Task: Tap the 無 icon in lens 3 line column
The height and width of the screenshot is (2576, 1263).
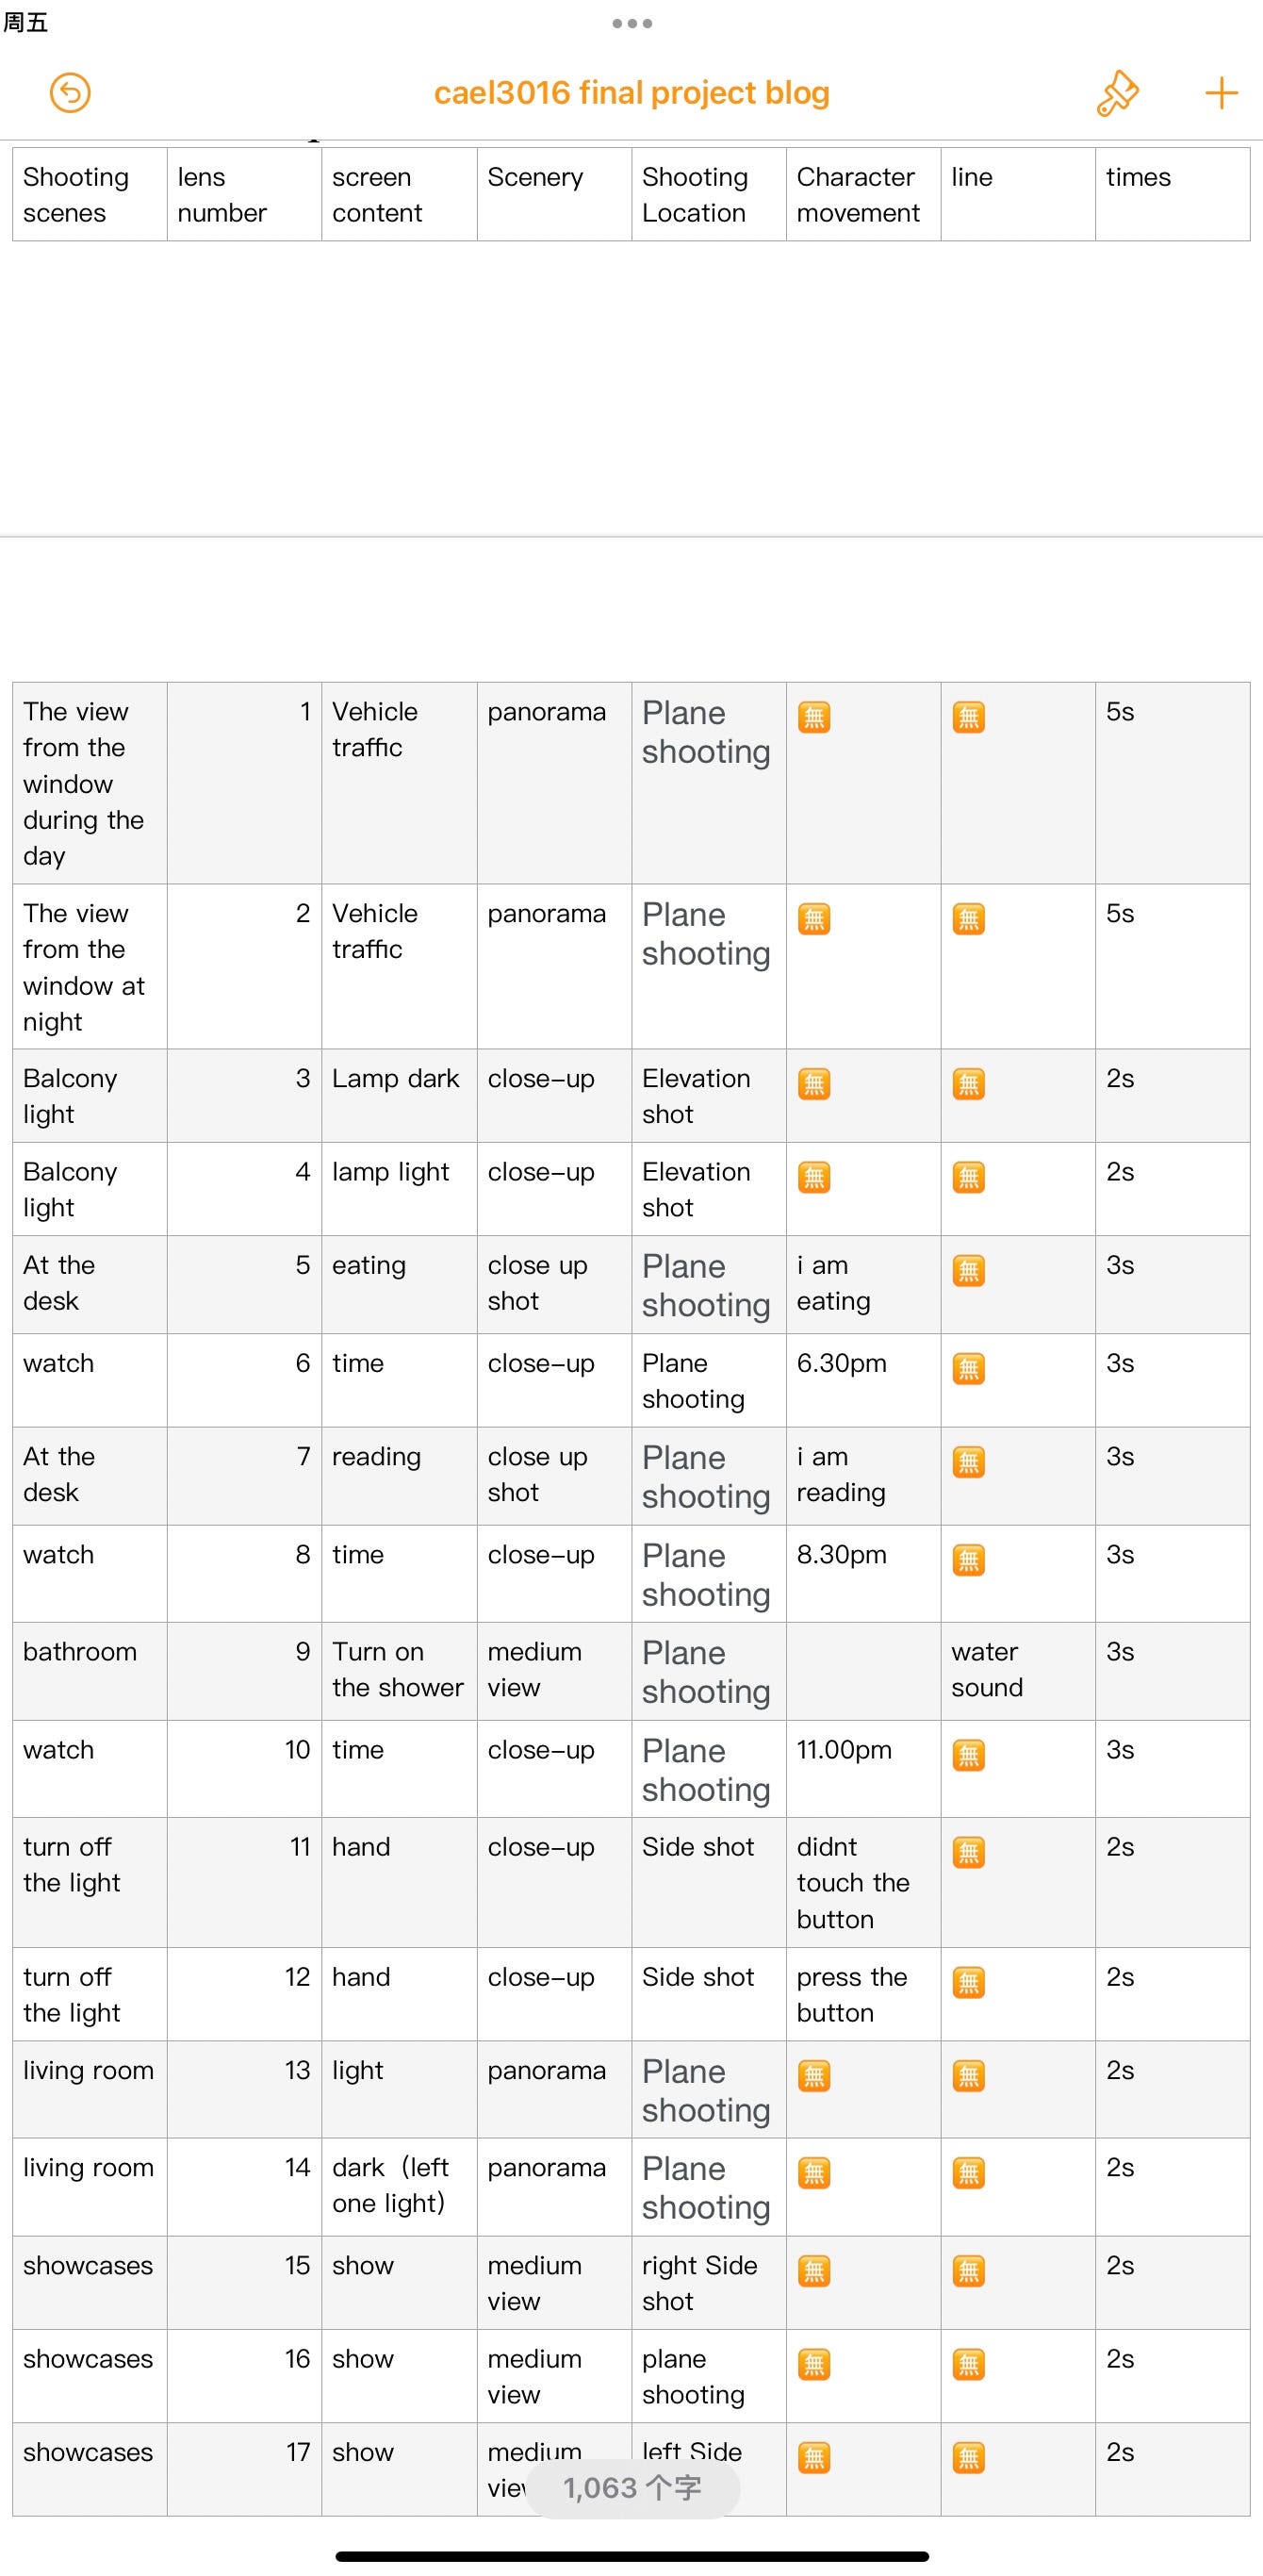Action: click(x=968, y=1084)
